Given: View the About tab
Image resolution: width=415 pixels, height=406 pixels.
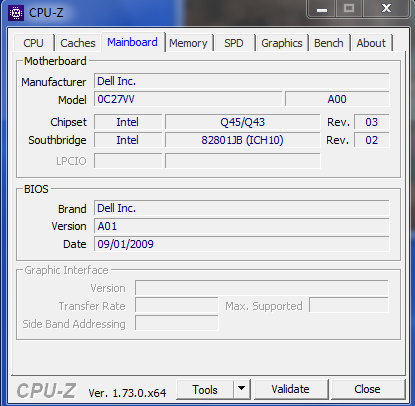Looking at the screenshot, I should click(x=371, y=43).
